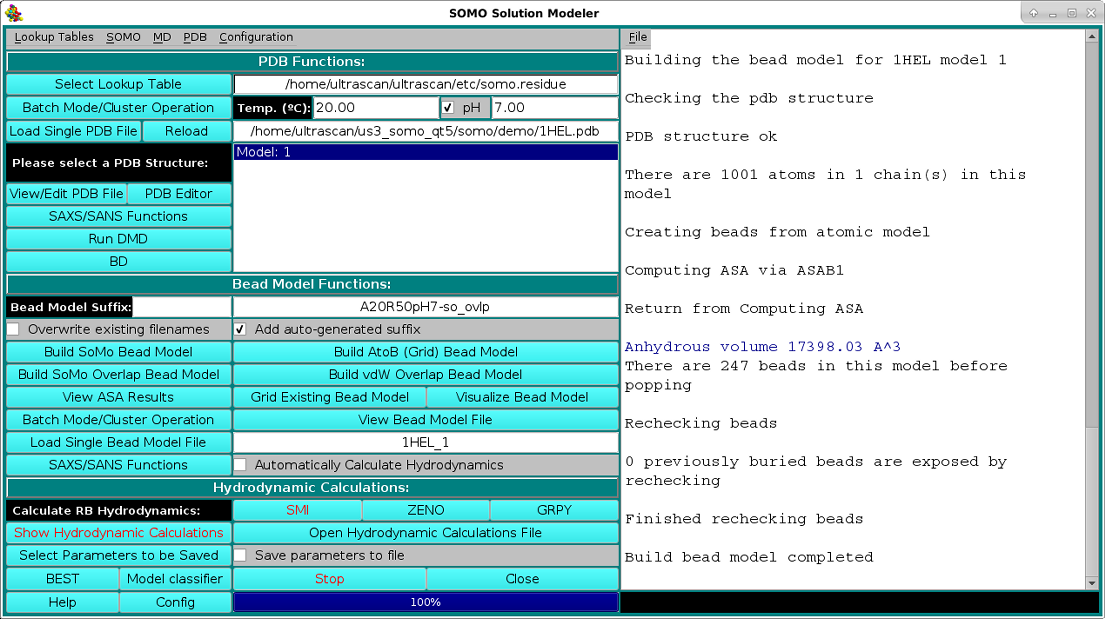Viewport: 1105px width, 619px height.
Task: Click the 100% progress bar
Action: click(426, 602)
